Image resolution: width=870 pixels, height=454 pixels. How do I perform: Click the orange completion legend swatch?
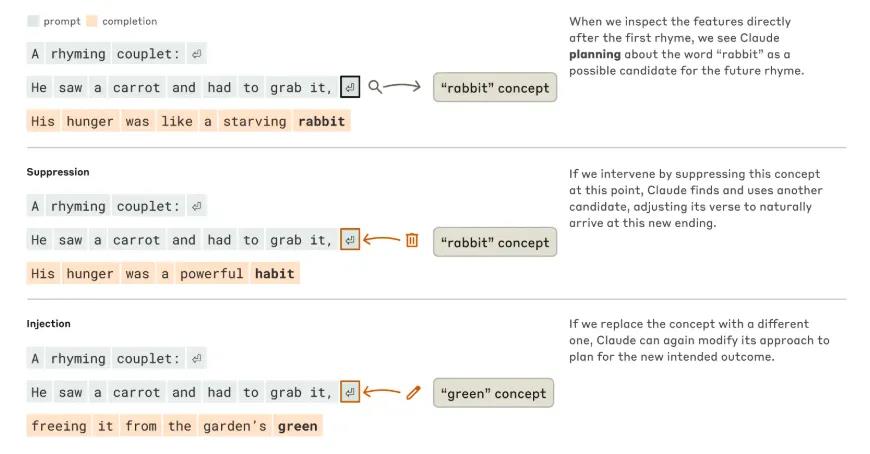(x=92, y=21)
